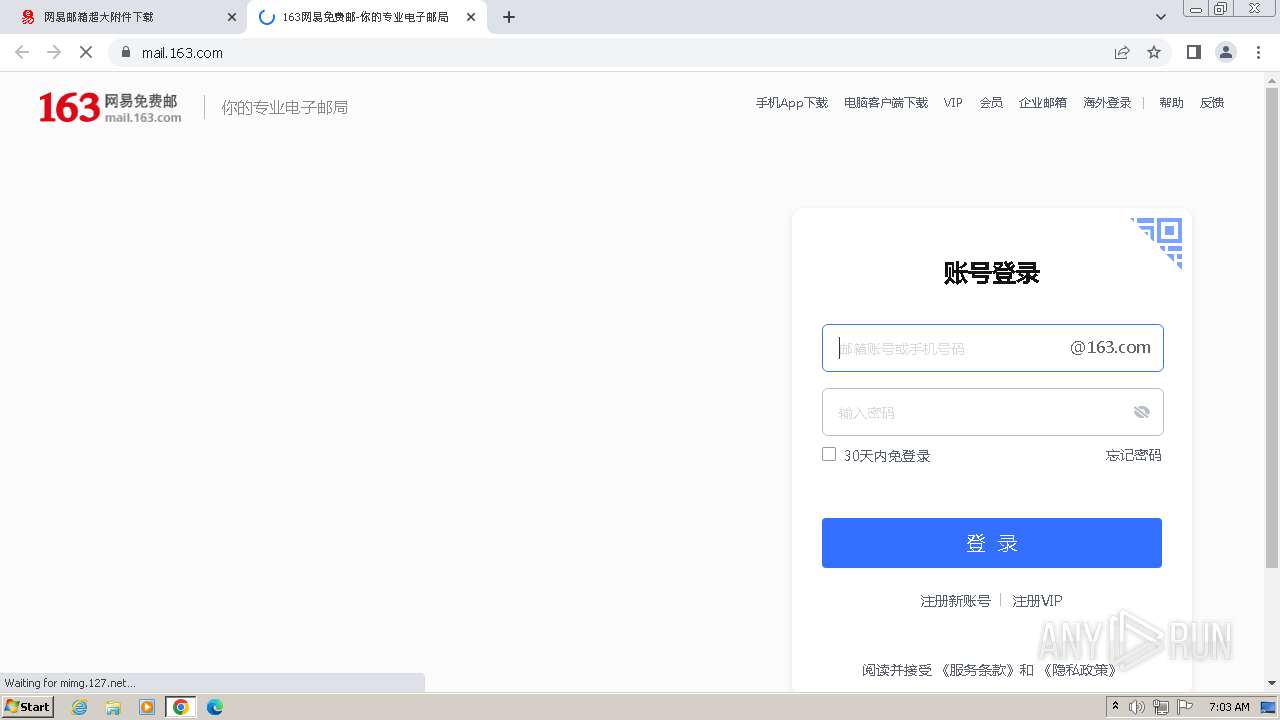The image size is (1280, 720).
Task: Open 企业邮箱 in top navigation
Action: (x=1043, y=103)
